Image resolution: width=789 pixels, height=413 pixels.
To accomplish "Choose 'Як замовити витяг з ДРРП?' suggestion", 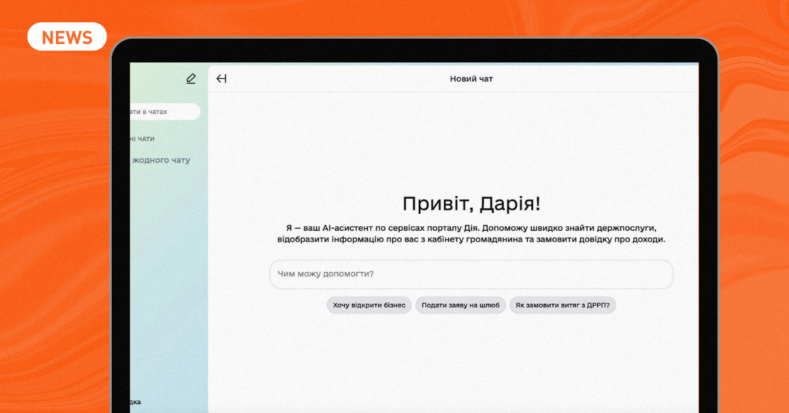I will 563,305.
